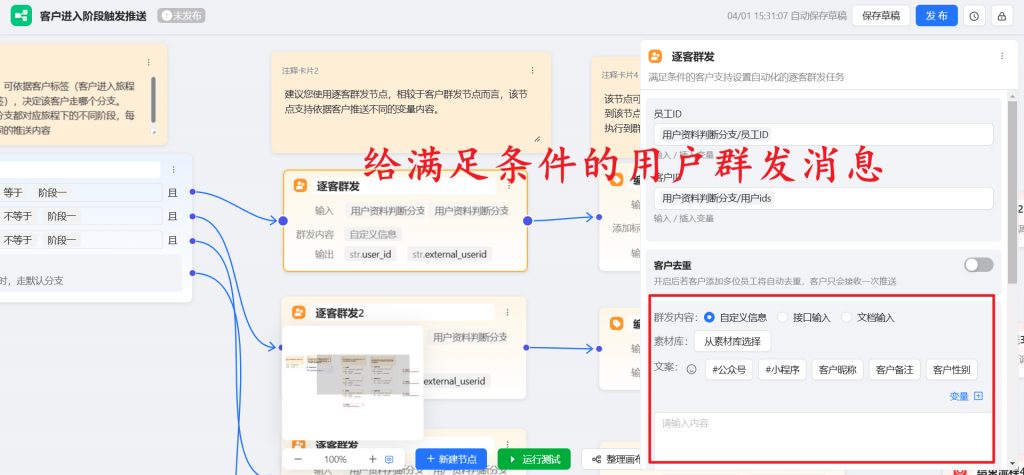Click 保存草稿 button
The height and width of the screenshot is (475, 1024).
coord(881,16)
